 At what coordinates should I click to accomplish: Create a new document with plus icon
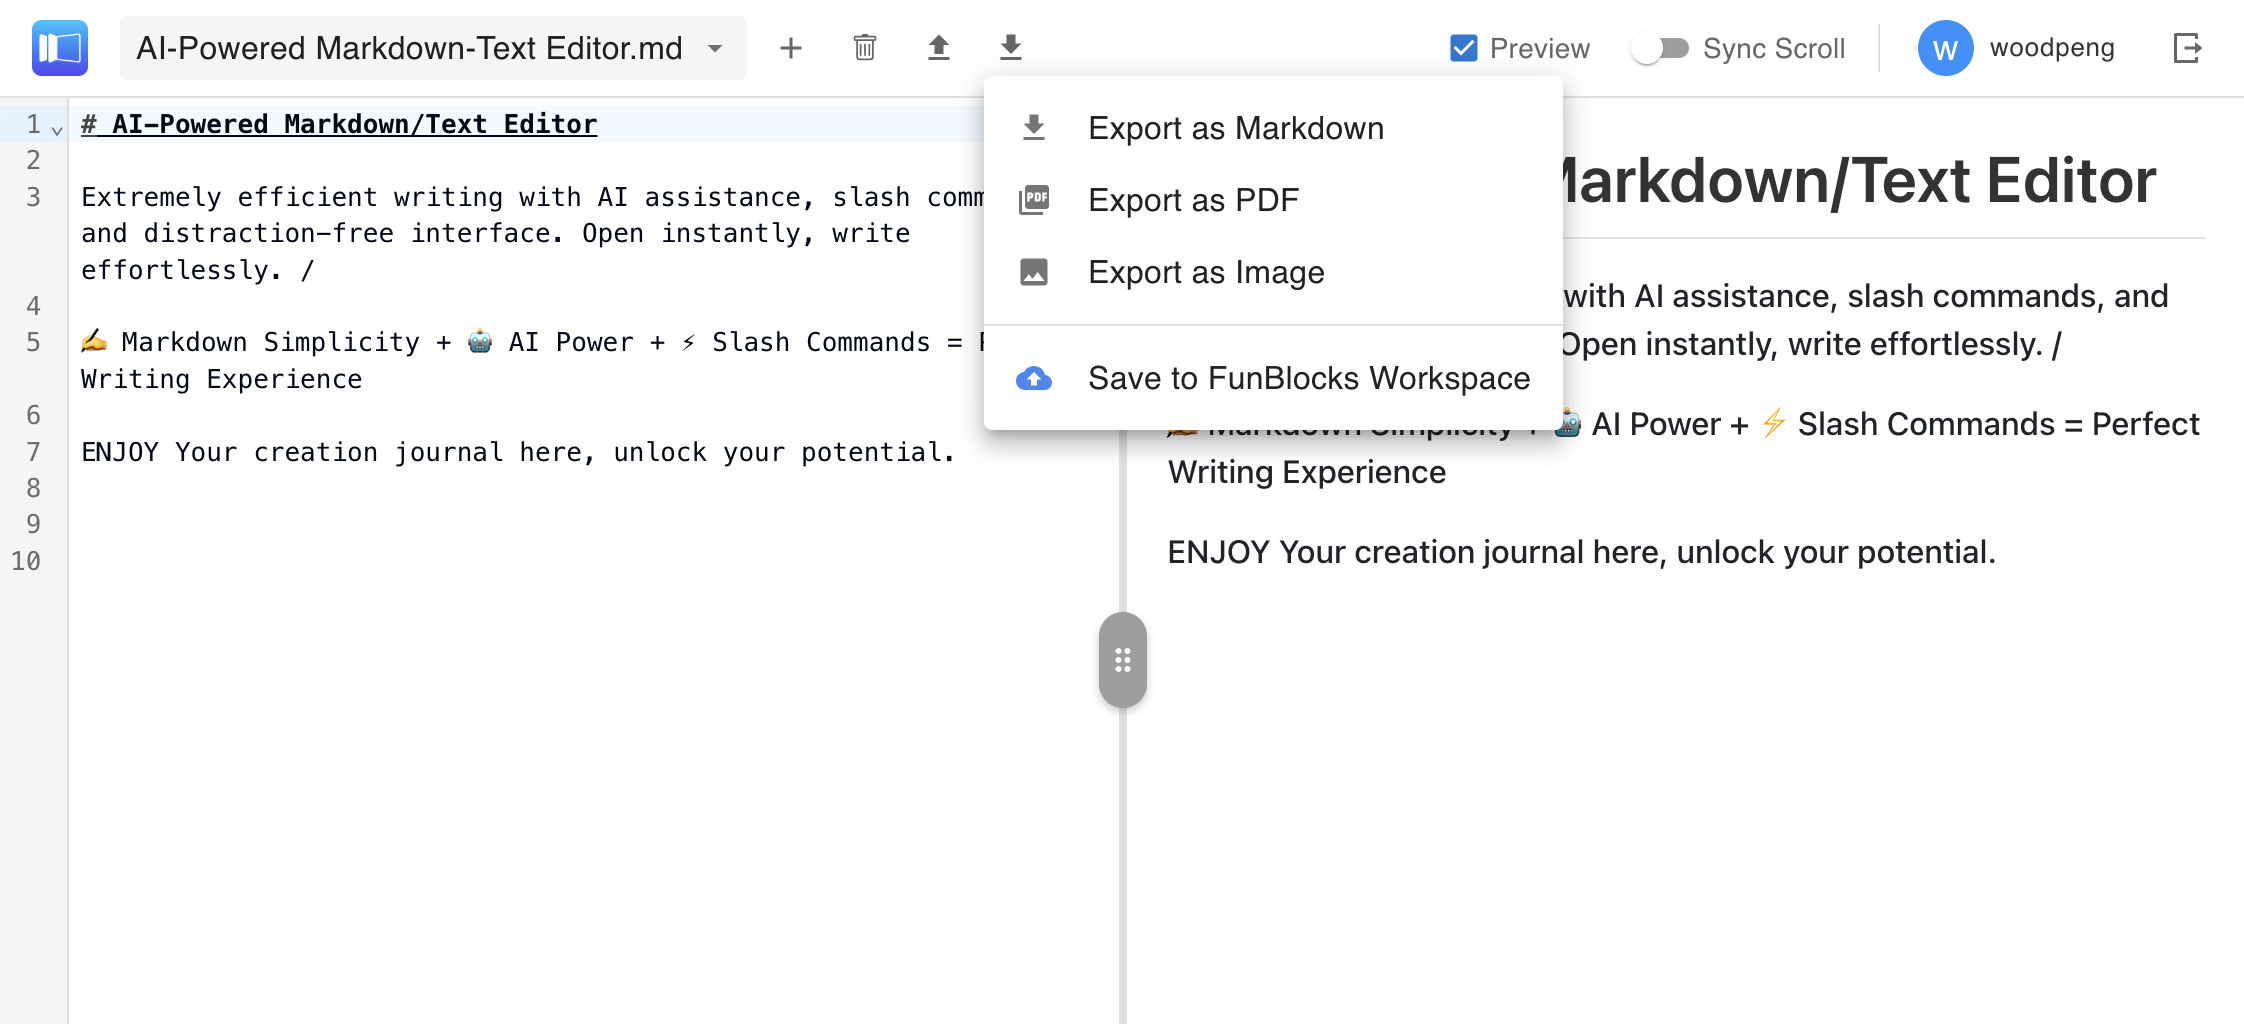click(x=790, y=48)
